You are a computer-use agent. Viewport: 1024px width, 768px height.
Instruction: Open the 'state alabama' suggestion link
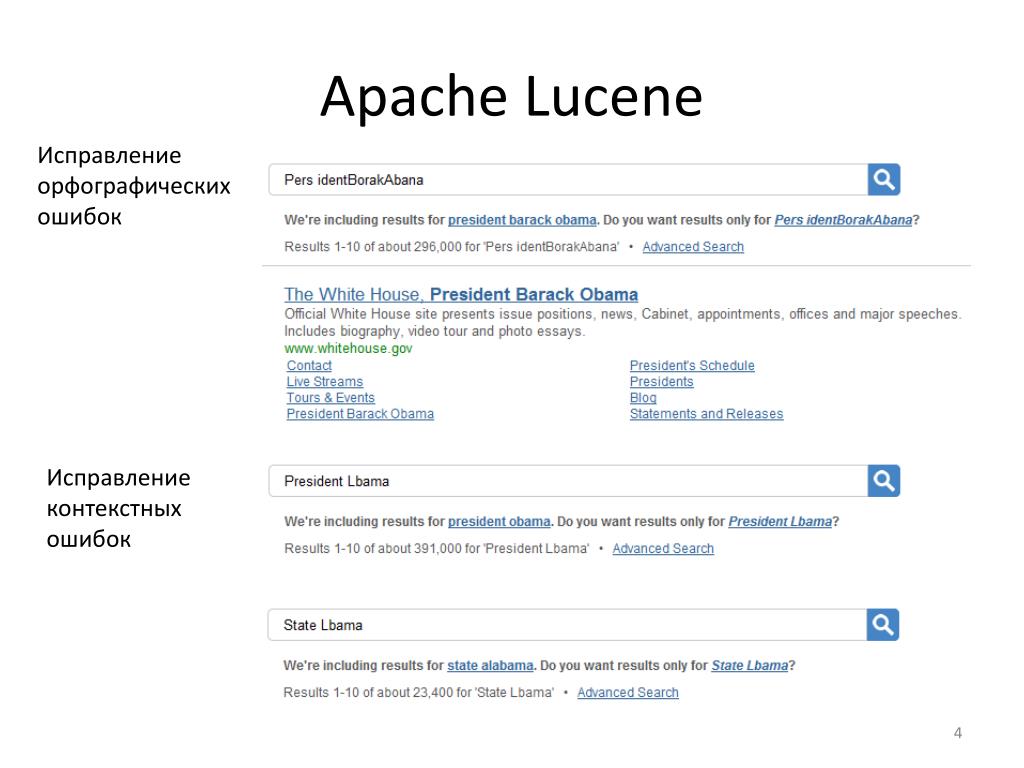(490, 665)
